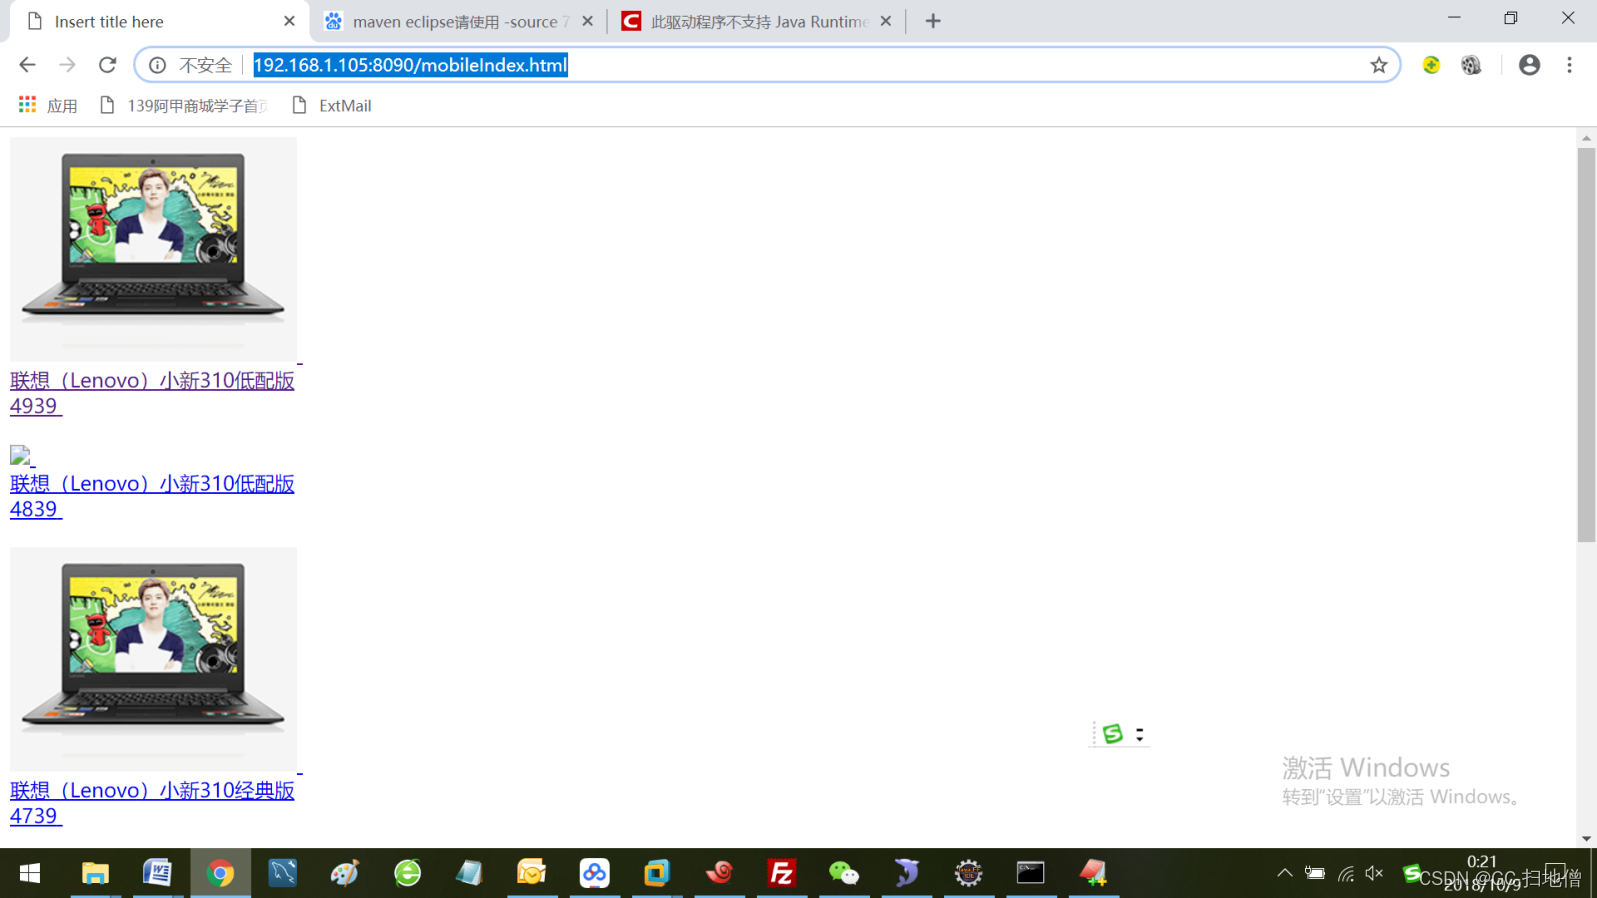
Task: Reload the current page
Action: tap(108, 65)
